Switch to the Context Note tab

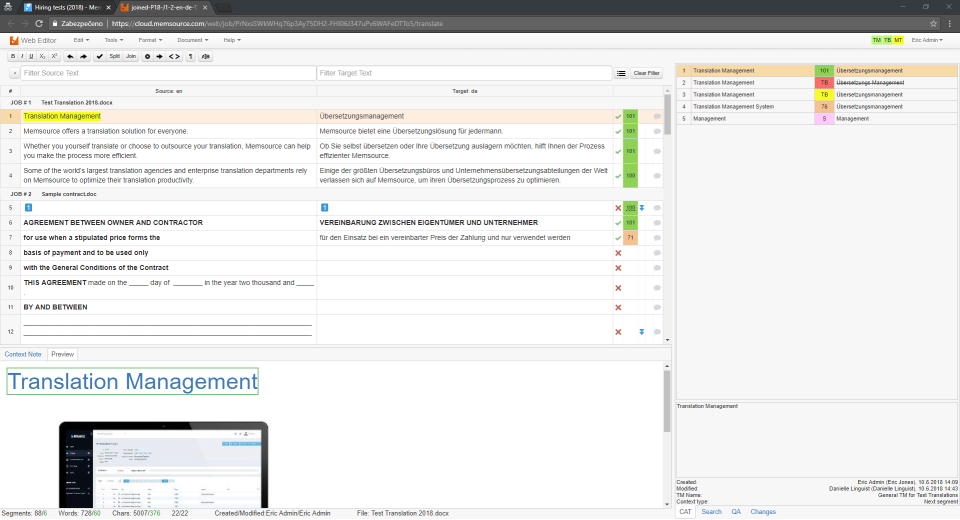coord(23,355)
